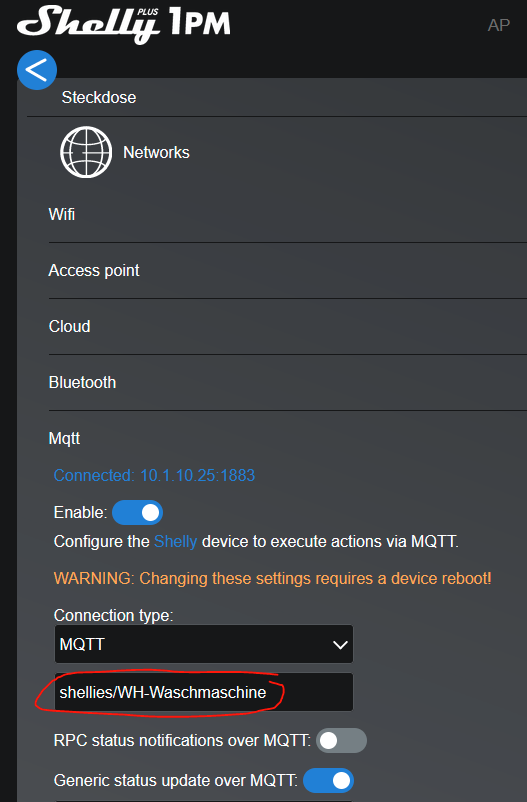This screenshot has height=802, width=527.
Task: Click the Networks globe icon
Action: point(86,152)
